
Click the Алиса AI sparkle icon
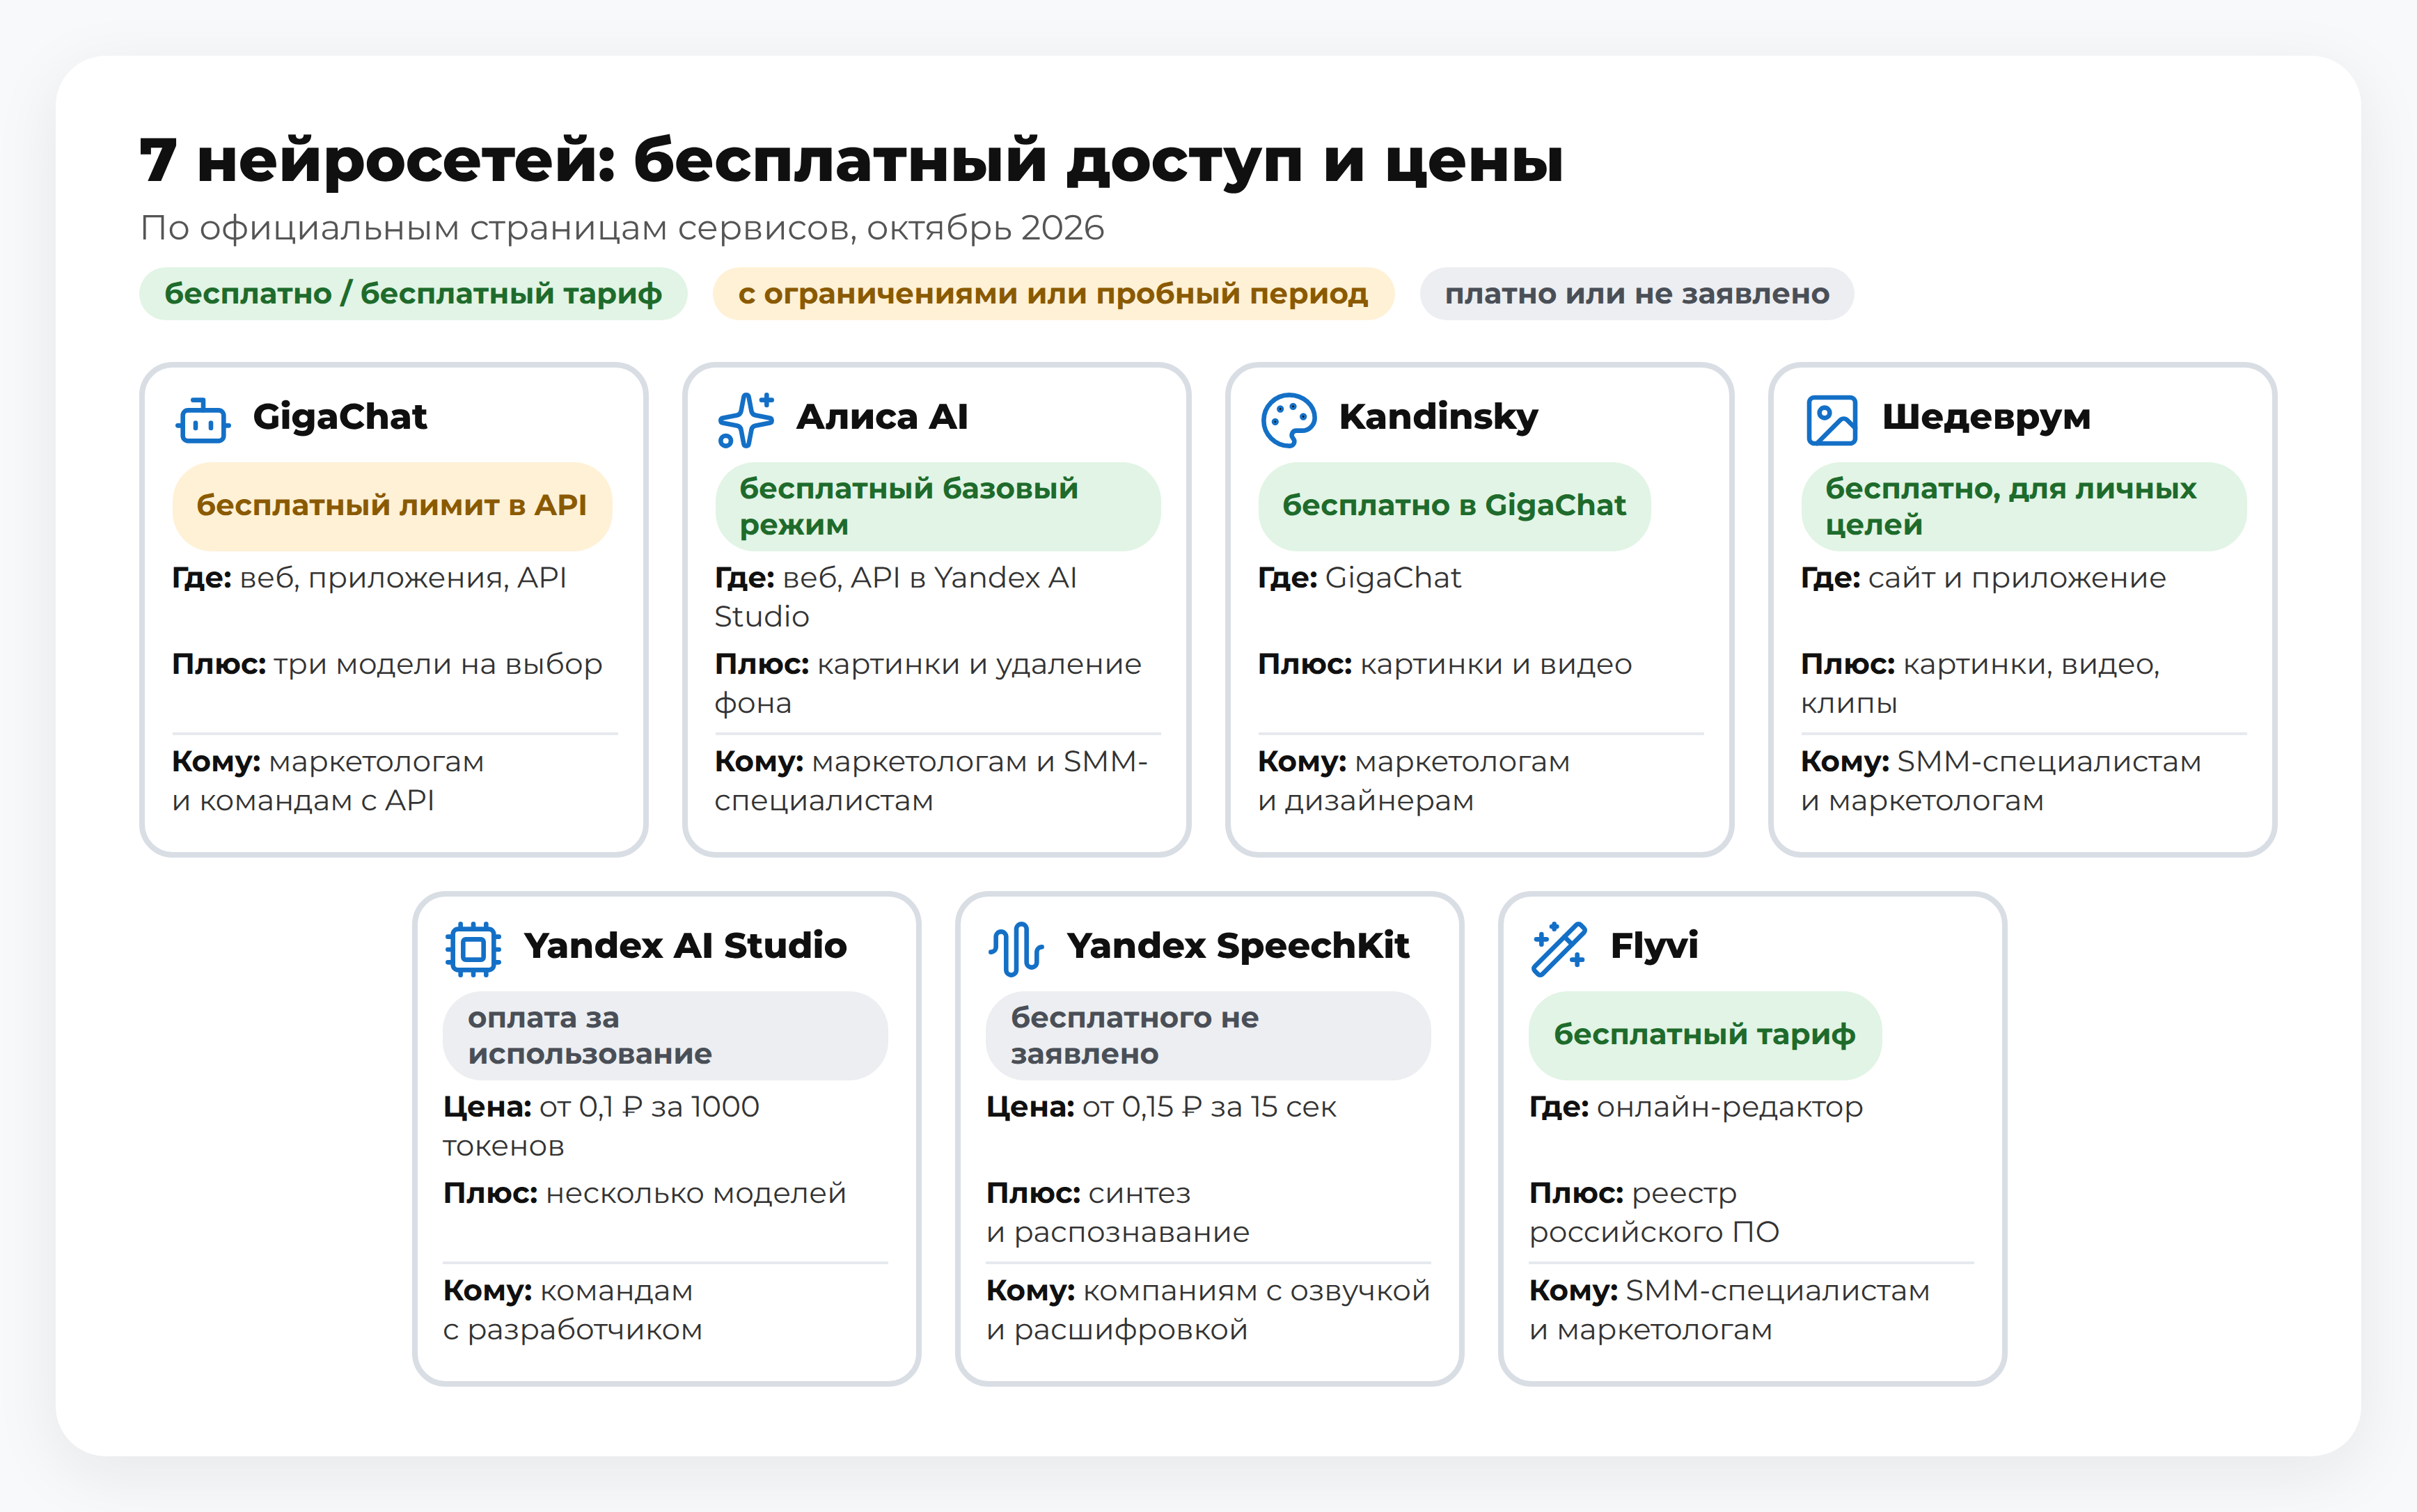tap(746, 420)
